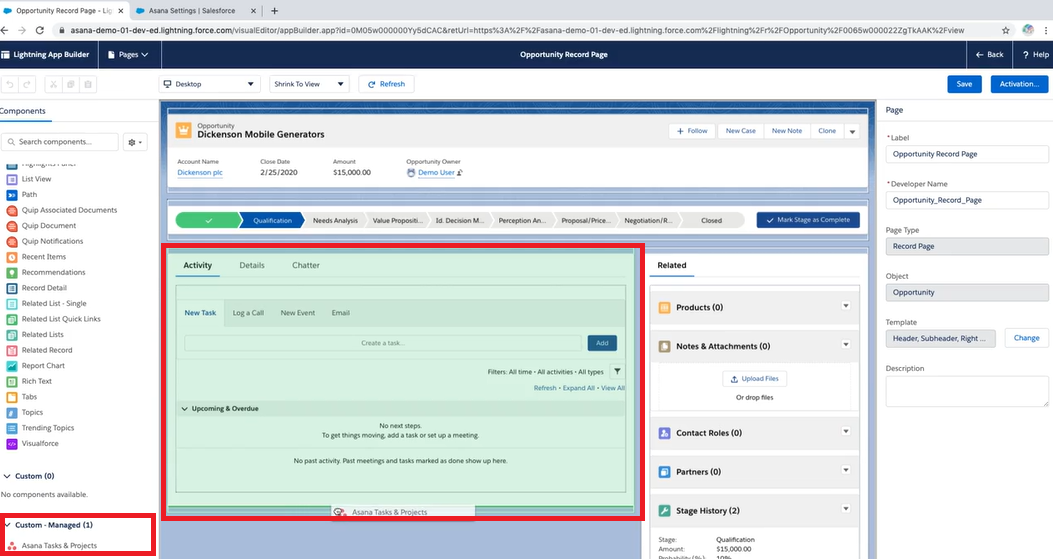Click the Related List - Single icon
This screenshot has width=1053, height=559.
point(11,304)
